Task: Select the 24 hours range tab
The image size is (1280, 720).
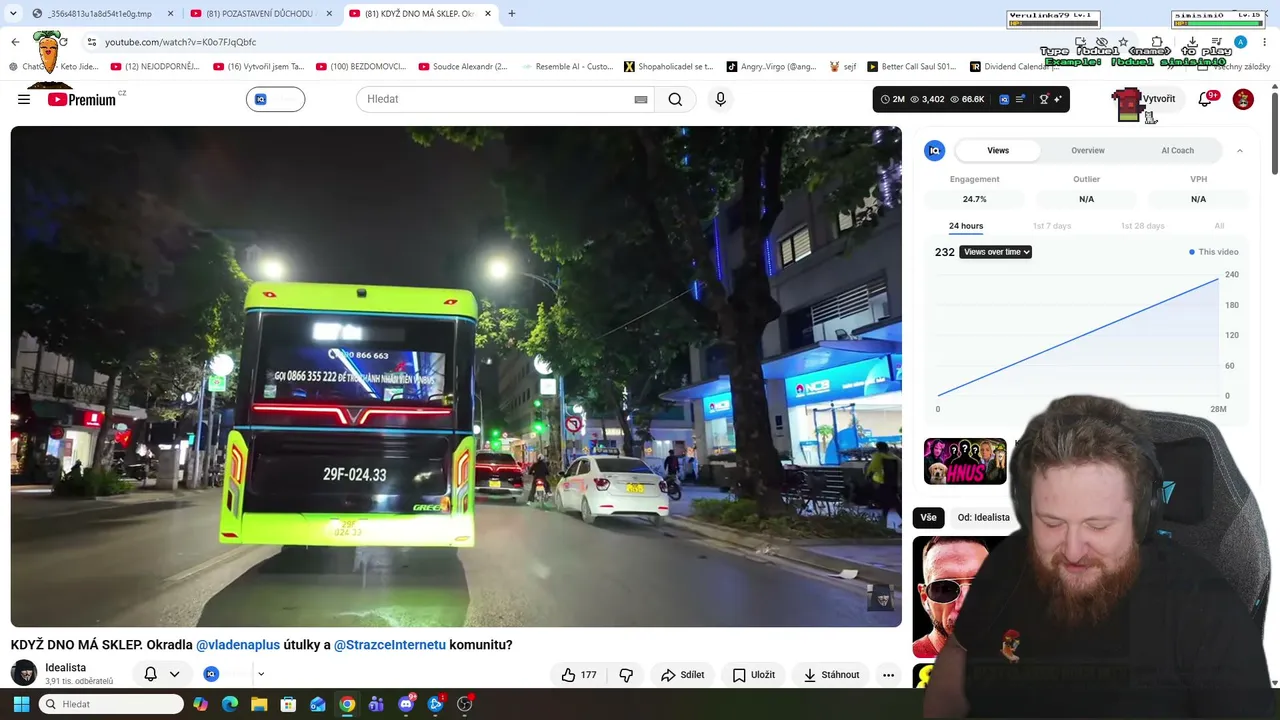Action: pyautogui.click(x=966, y=226)
